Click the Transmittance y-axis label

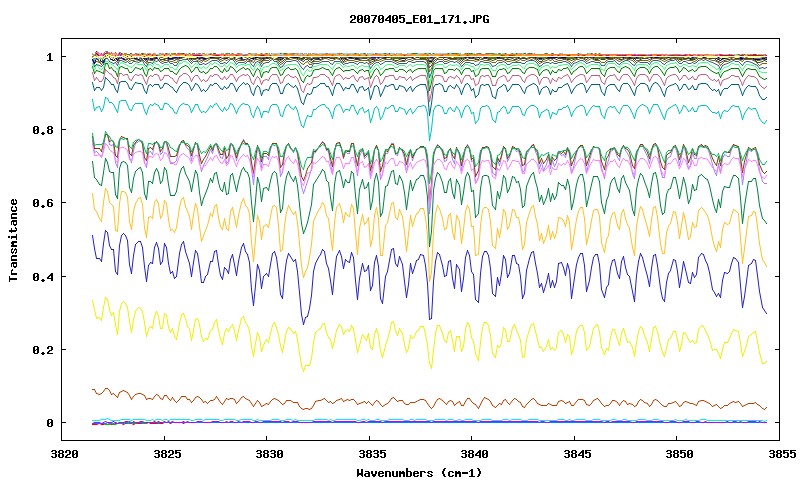pyautogui.click(x=13, y=240)
